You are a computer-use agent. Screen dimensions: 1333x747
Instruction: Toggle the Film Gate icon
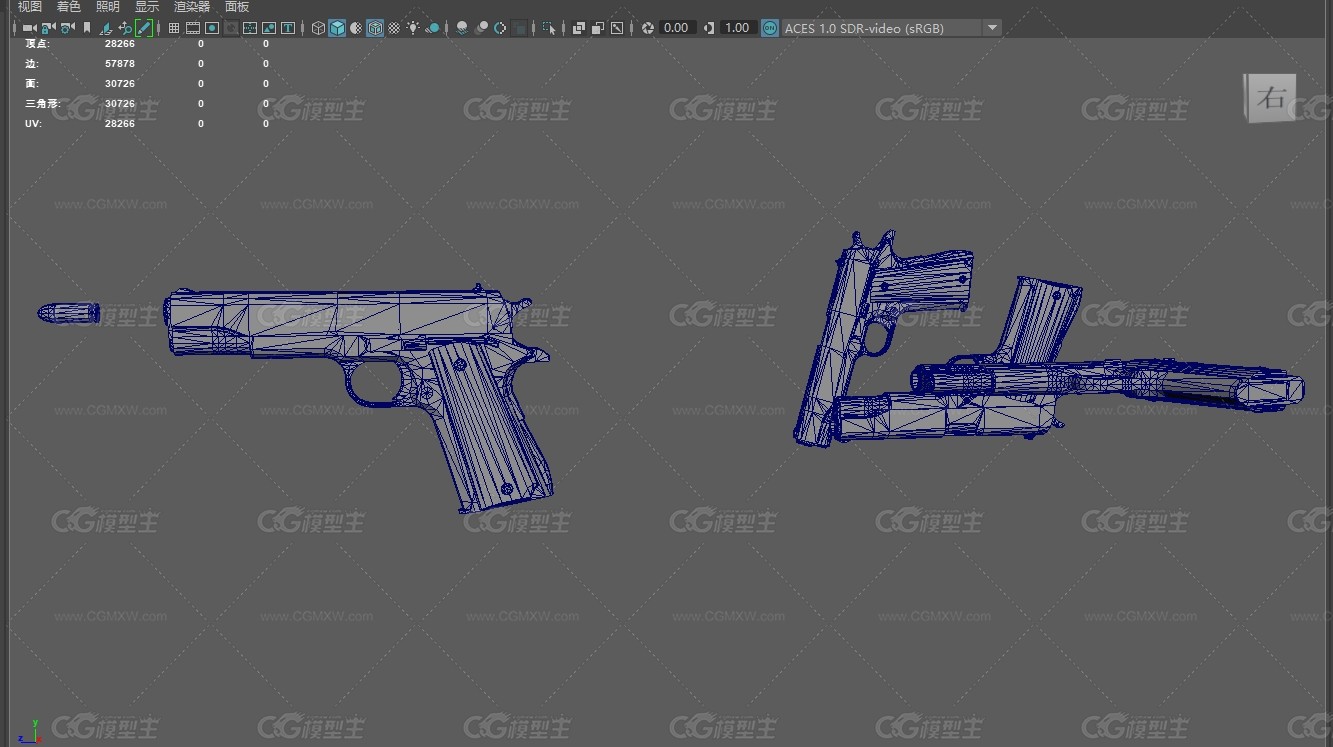point(193,28)
